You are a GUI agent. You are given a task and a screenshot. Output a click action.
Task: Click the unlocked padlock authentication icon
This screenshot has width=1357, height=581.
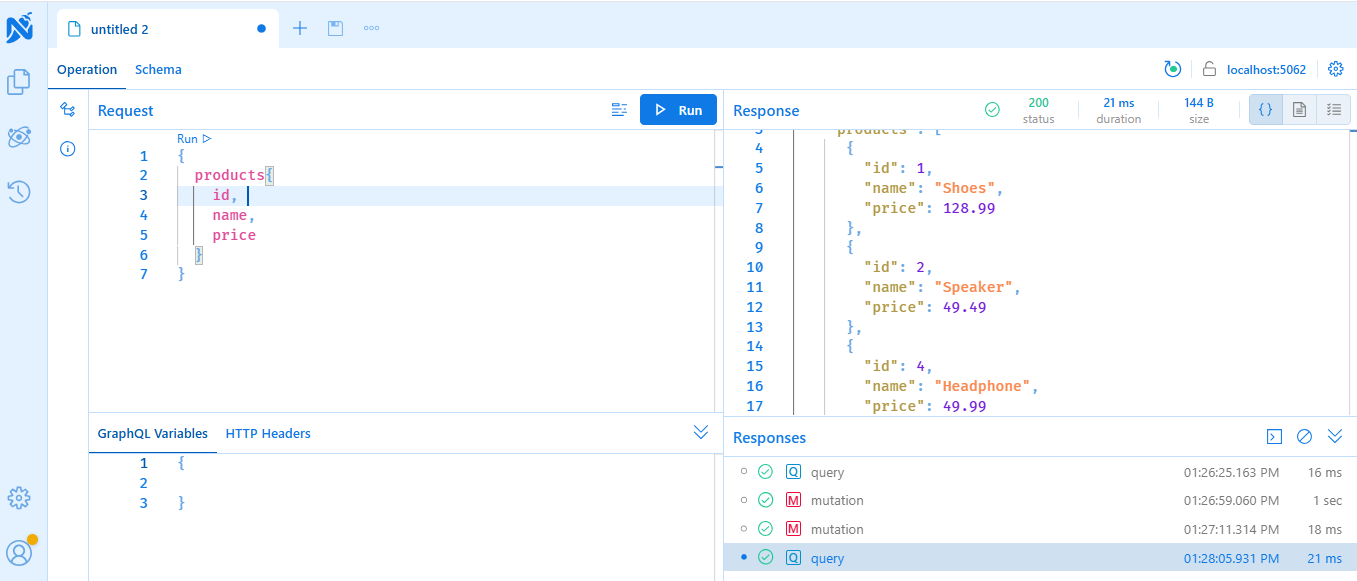1209,69
